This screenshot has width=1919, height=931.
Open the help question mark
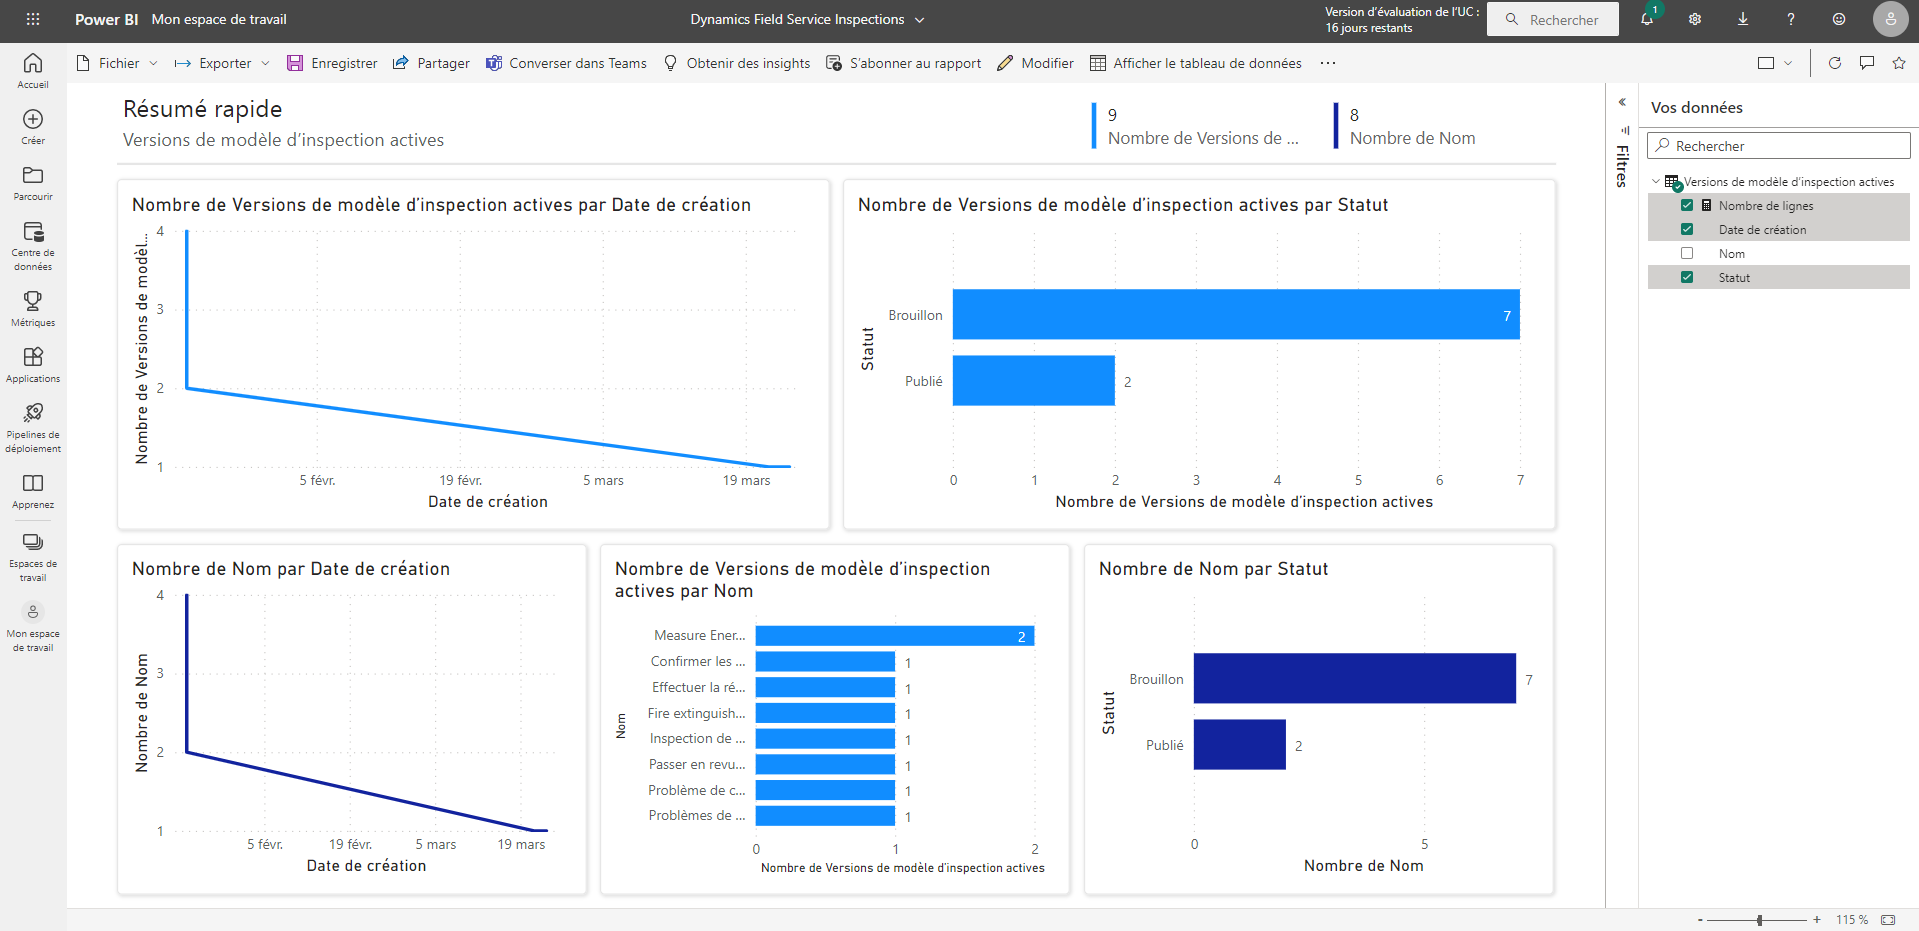point(1791,19)
